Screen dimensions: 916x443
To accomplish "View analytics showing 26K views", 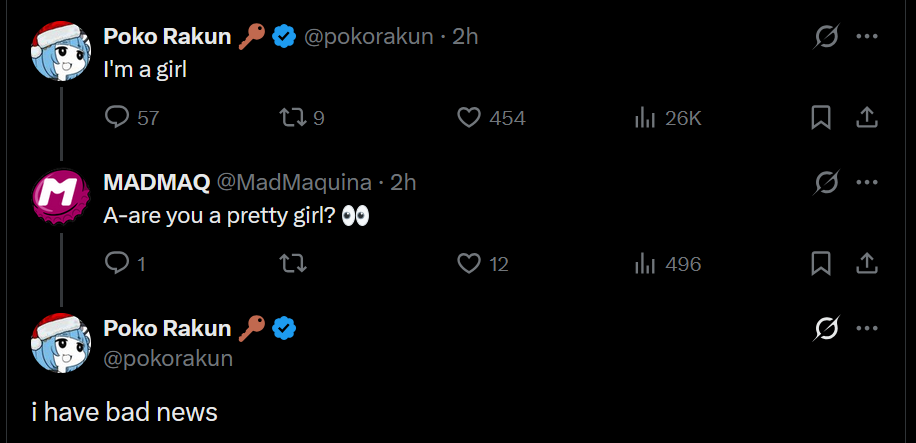I will [645, 118].
